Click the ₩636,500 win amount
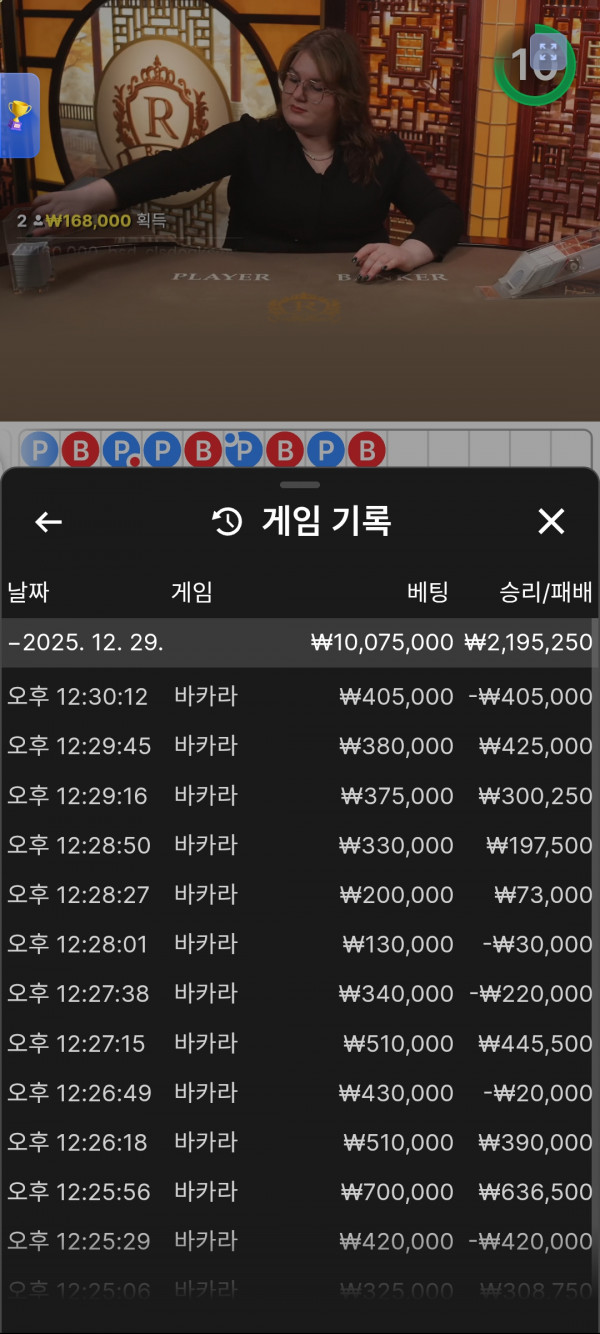This screenshot has height=1334, width=600. pos(535,1192)
